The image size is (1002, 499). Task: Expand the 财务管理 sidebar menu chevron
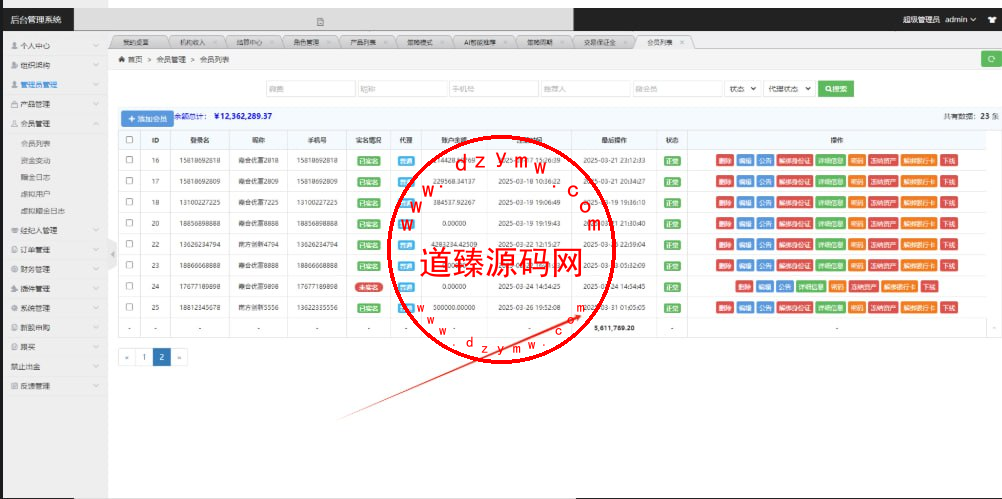pyautogui.click(x=96, y=270)
